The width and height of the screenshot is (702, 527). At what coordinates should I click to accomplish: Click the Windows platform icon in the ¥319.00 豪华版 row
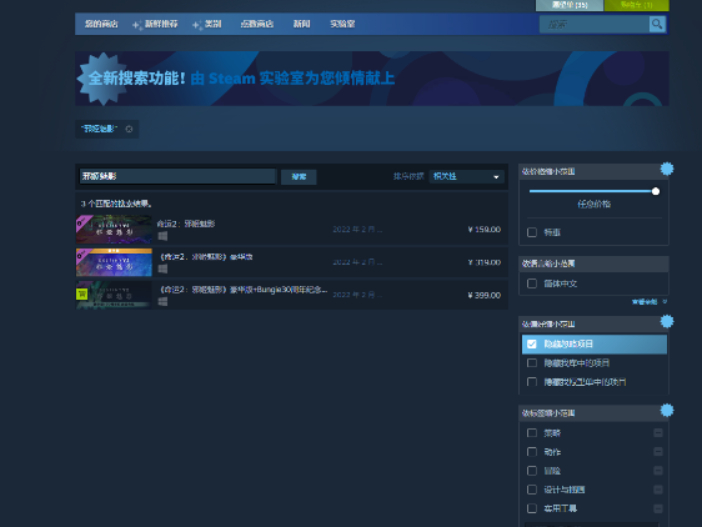coord(163,269)
